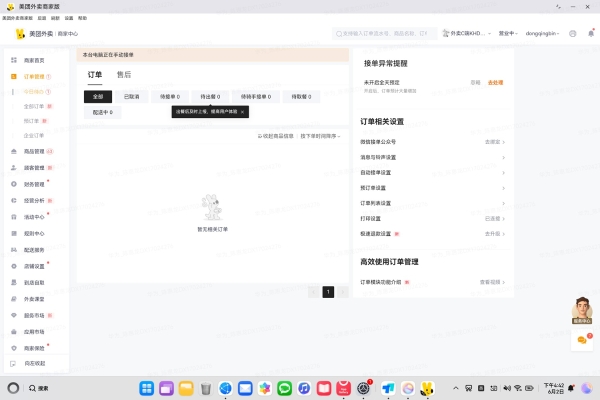Launch the green messaging app in taskbar
The height and width of the screenshot is (400, 600).
pyautogui.click(x=284, y=389)
